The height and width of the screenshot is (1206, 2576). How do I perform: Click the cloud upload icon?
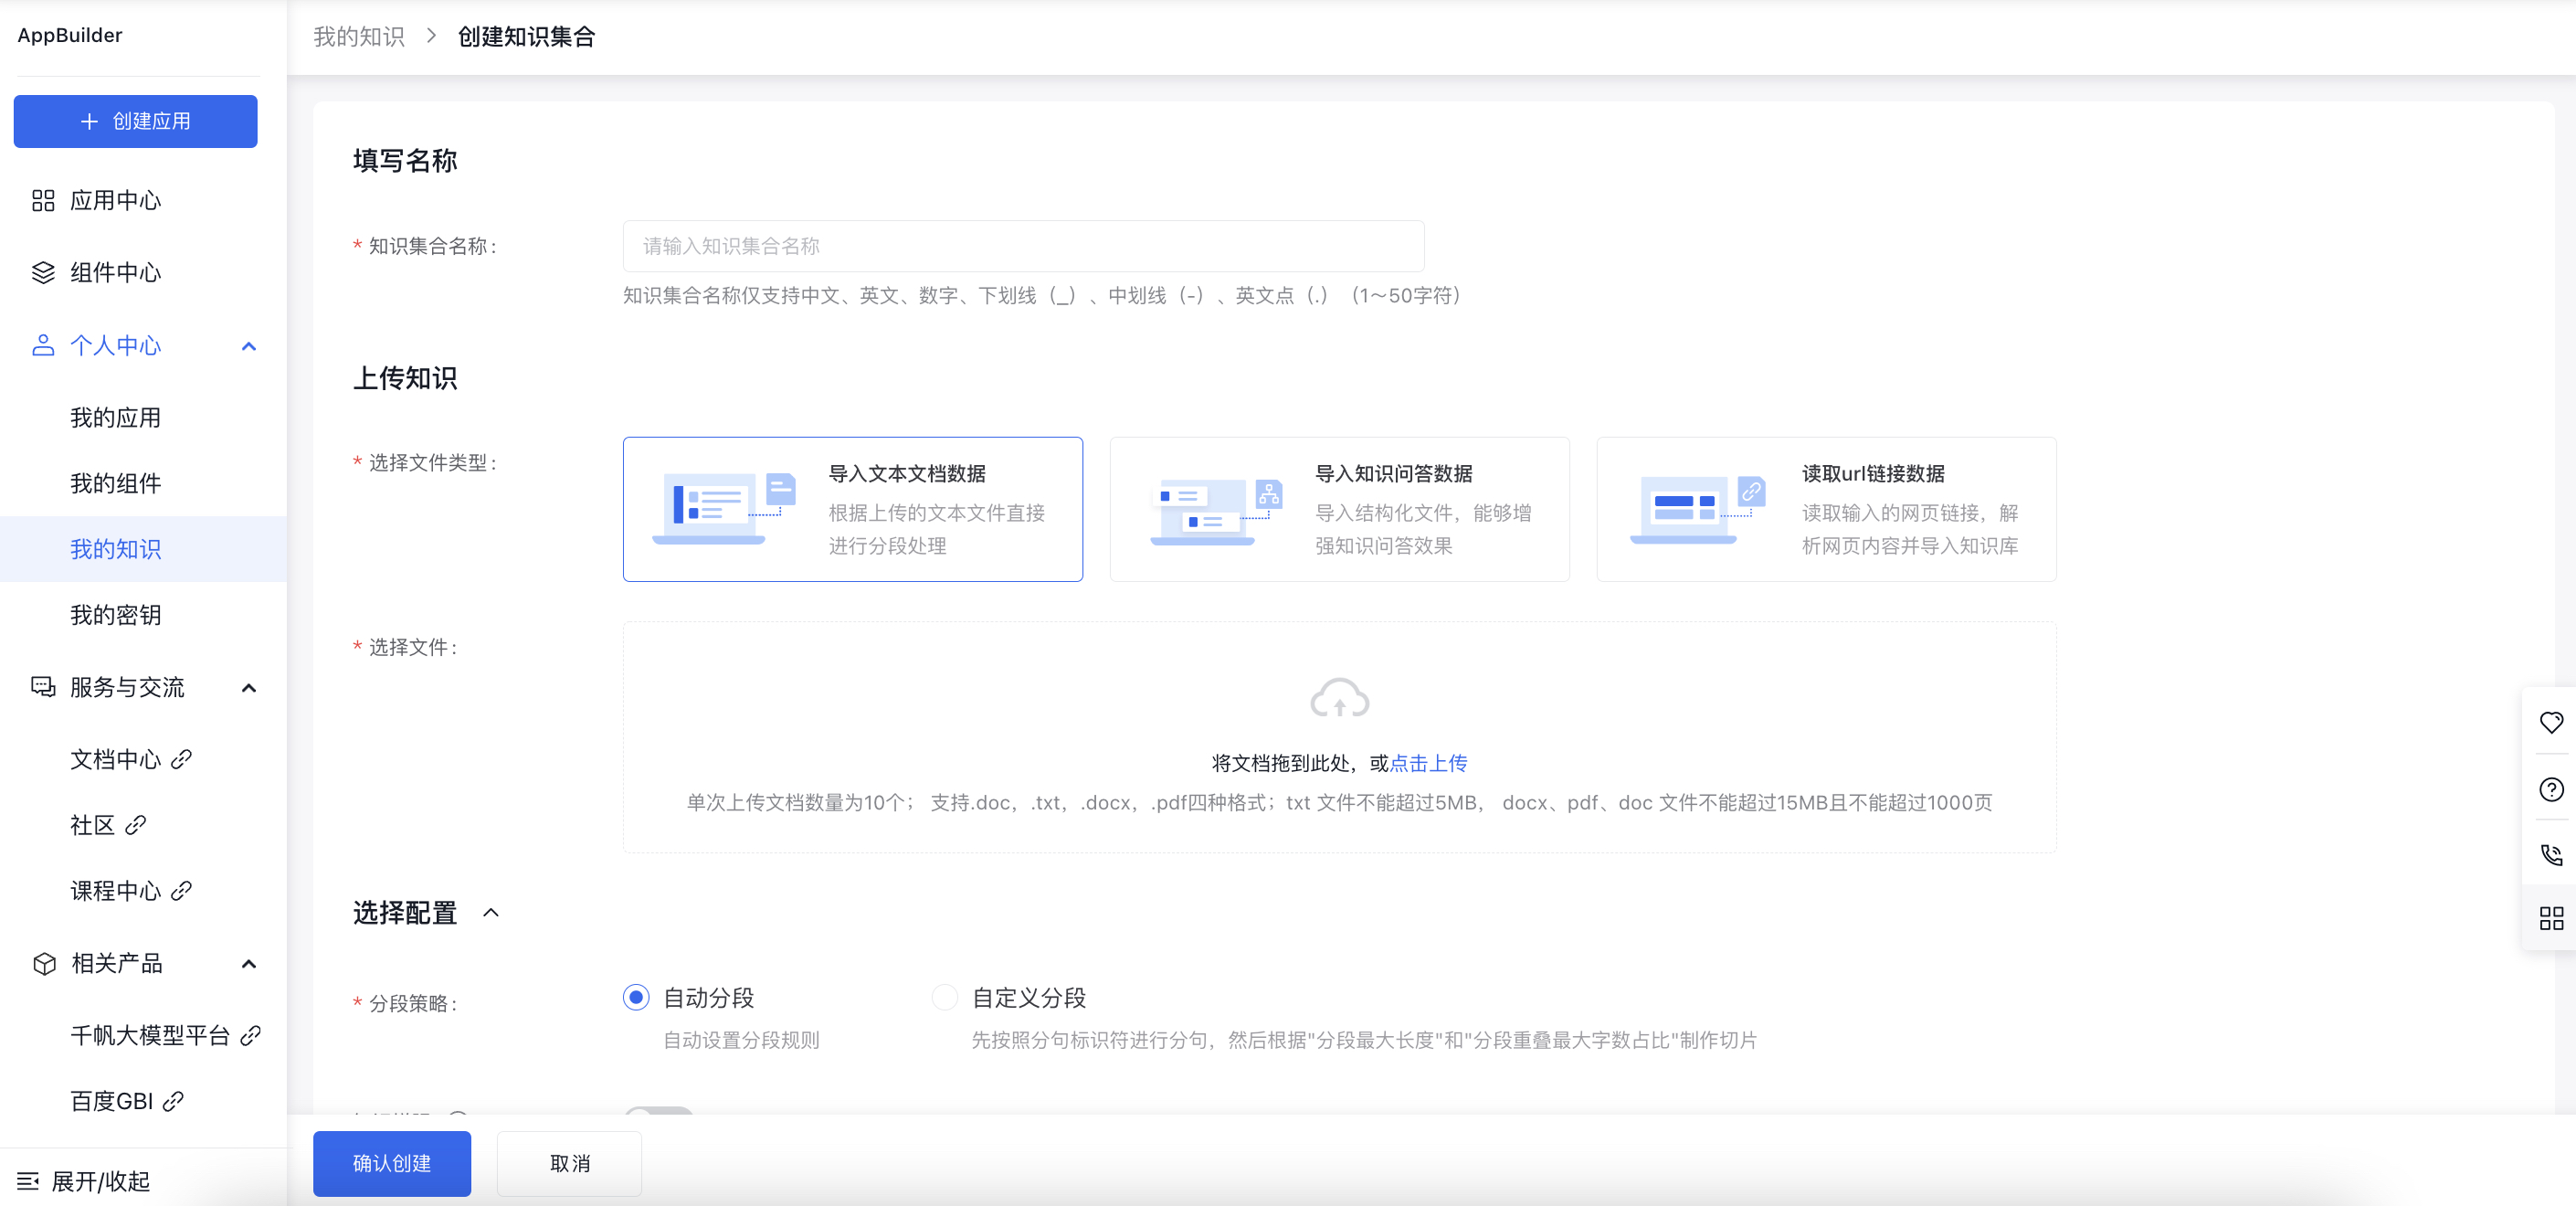tap(1339, 698)
